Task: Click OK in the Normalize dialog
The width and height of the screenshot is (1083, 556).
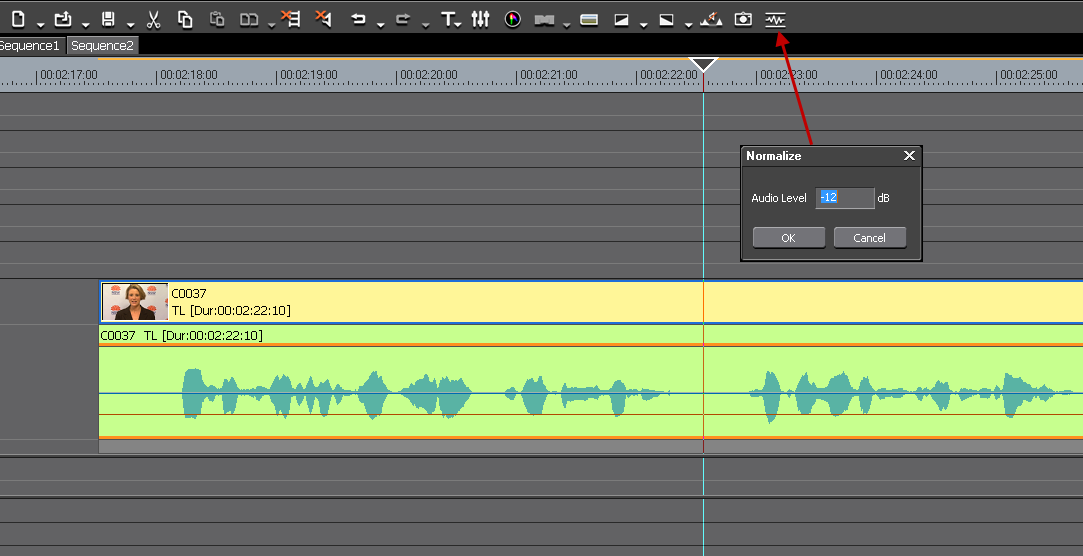Action: 789,238
